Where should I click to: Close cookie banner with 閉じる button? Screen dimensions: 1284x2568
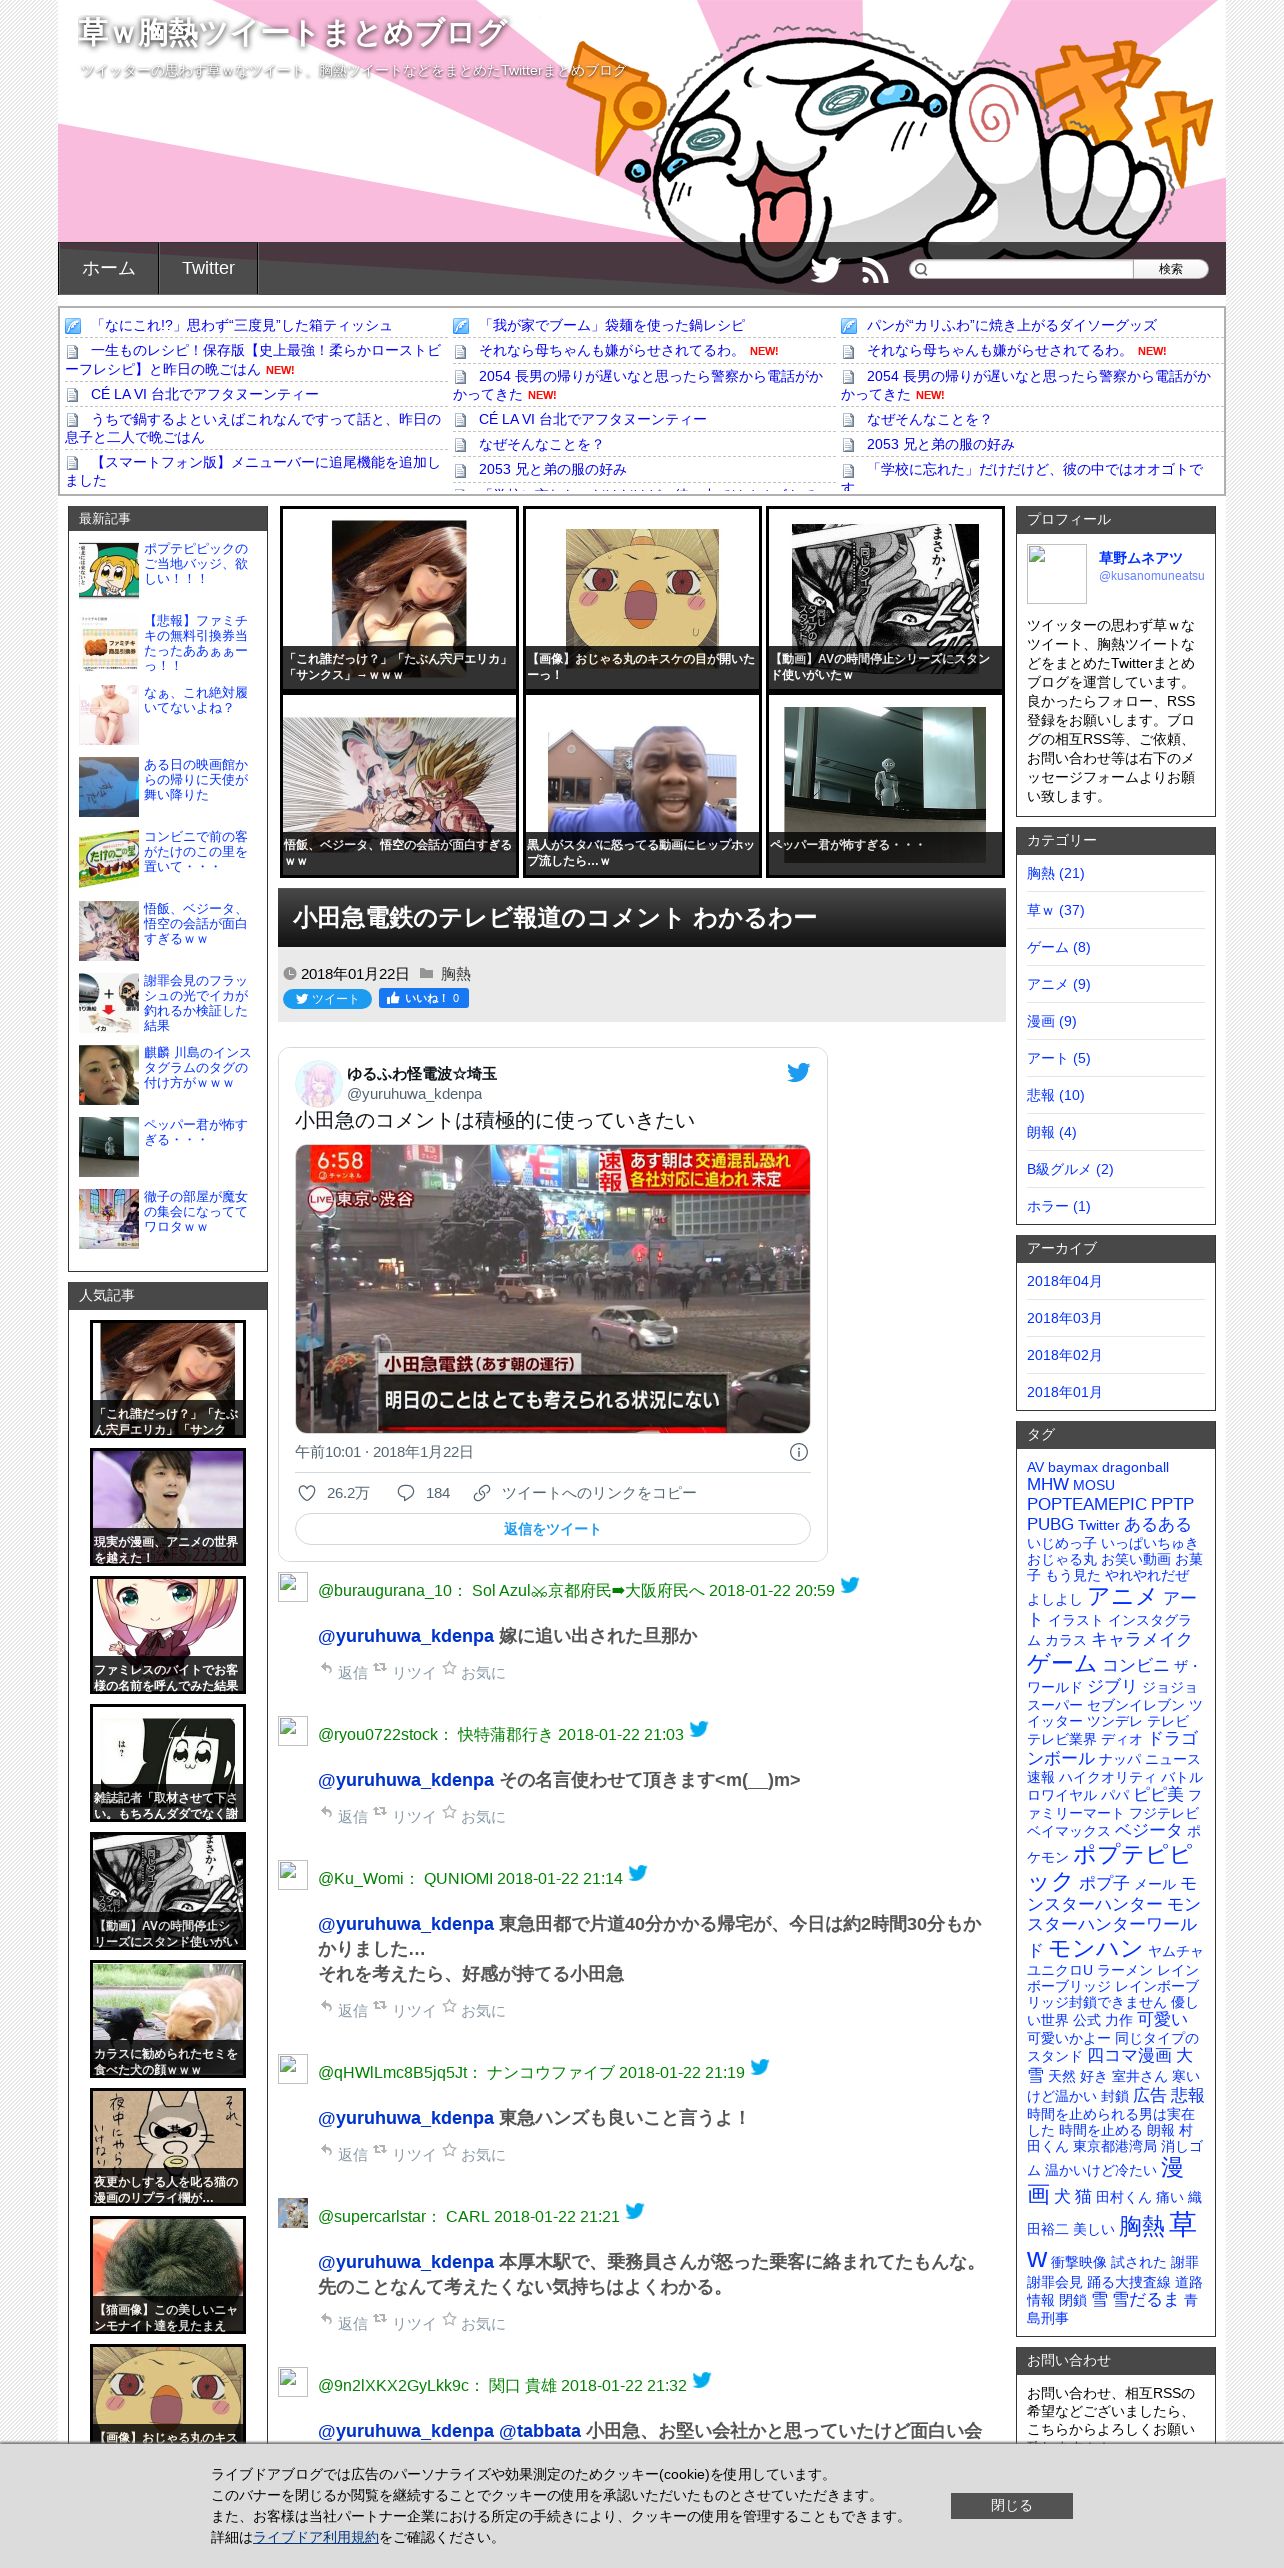[x=1011, y=2505]
